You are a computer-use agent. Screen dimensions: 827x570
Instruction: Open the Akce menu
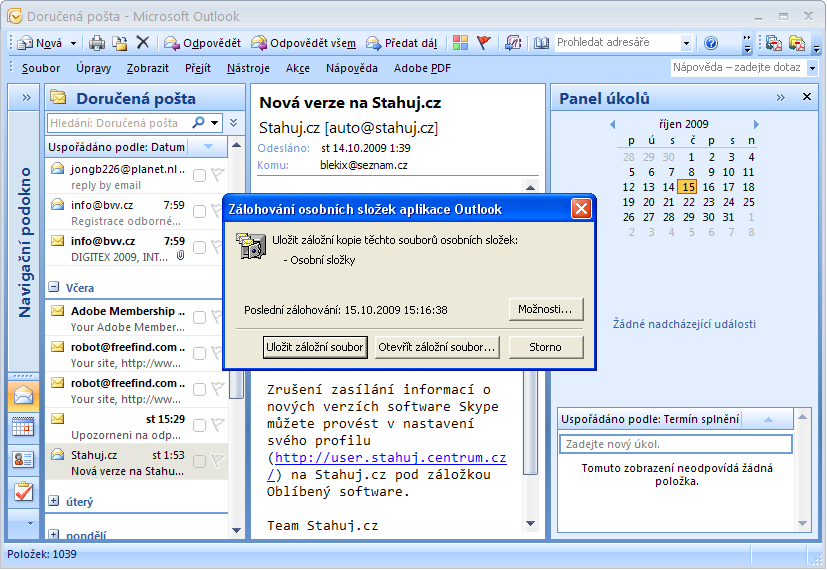[297, 68]
